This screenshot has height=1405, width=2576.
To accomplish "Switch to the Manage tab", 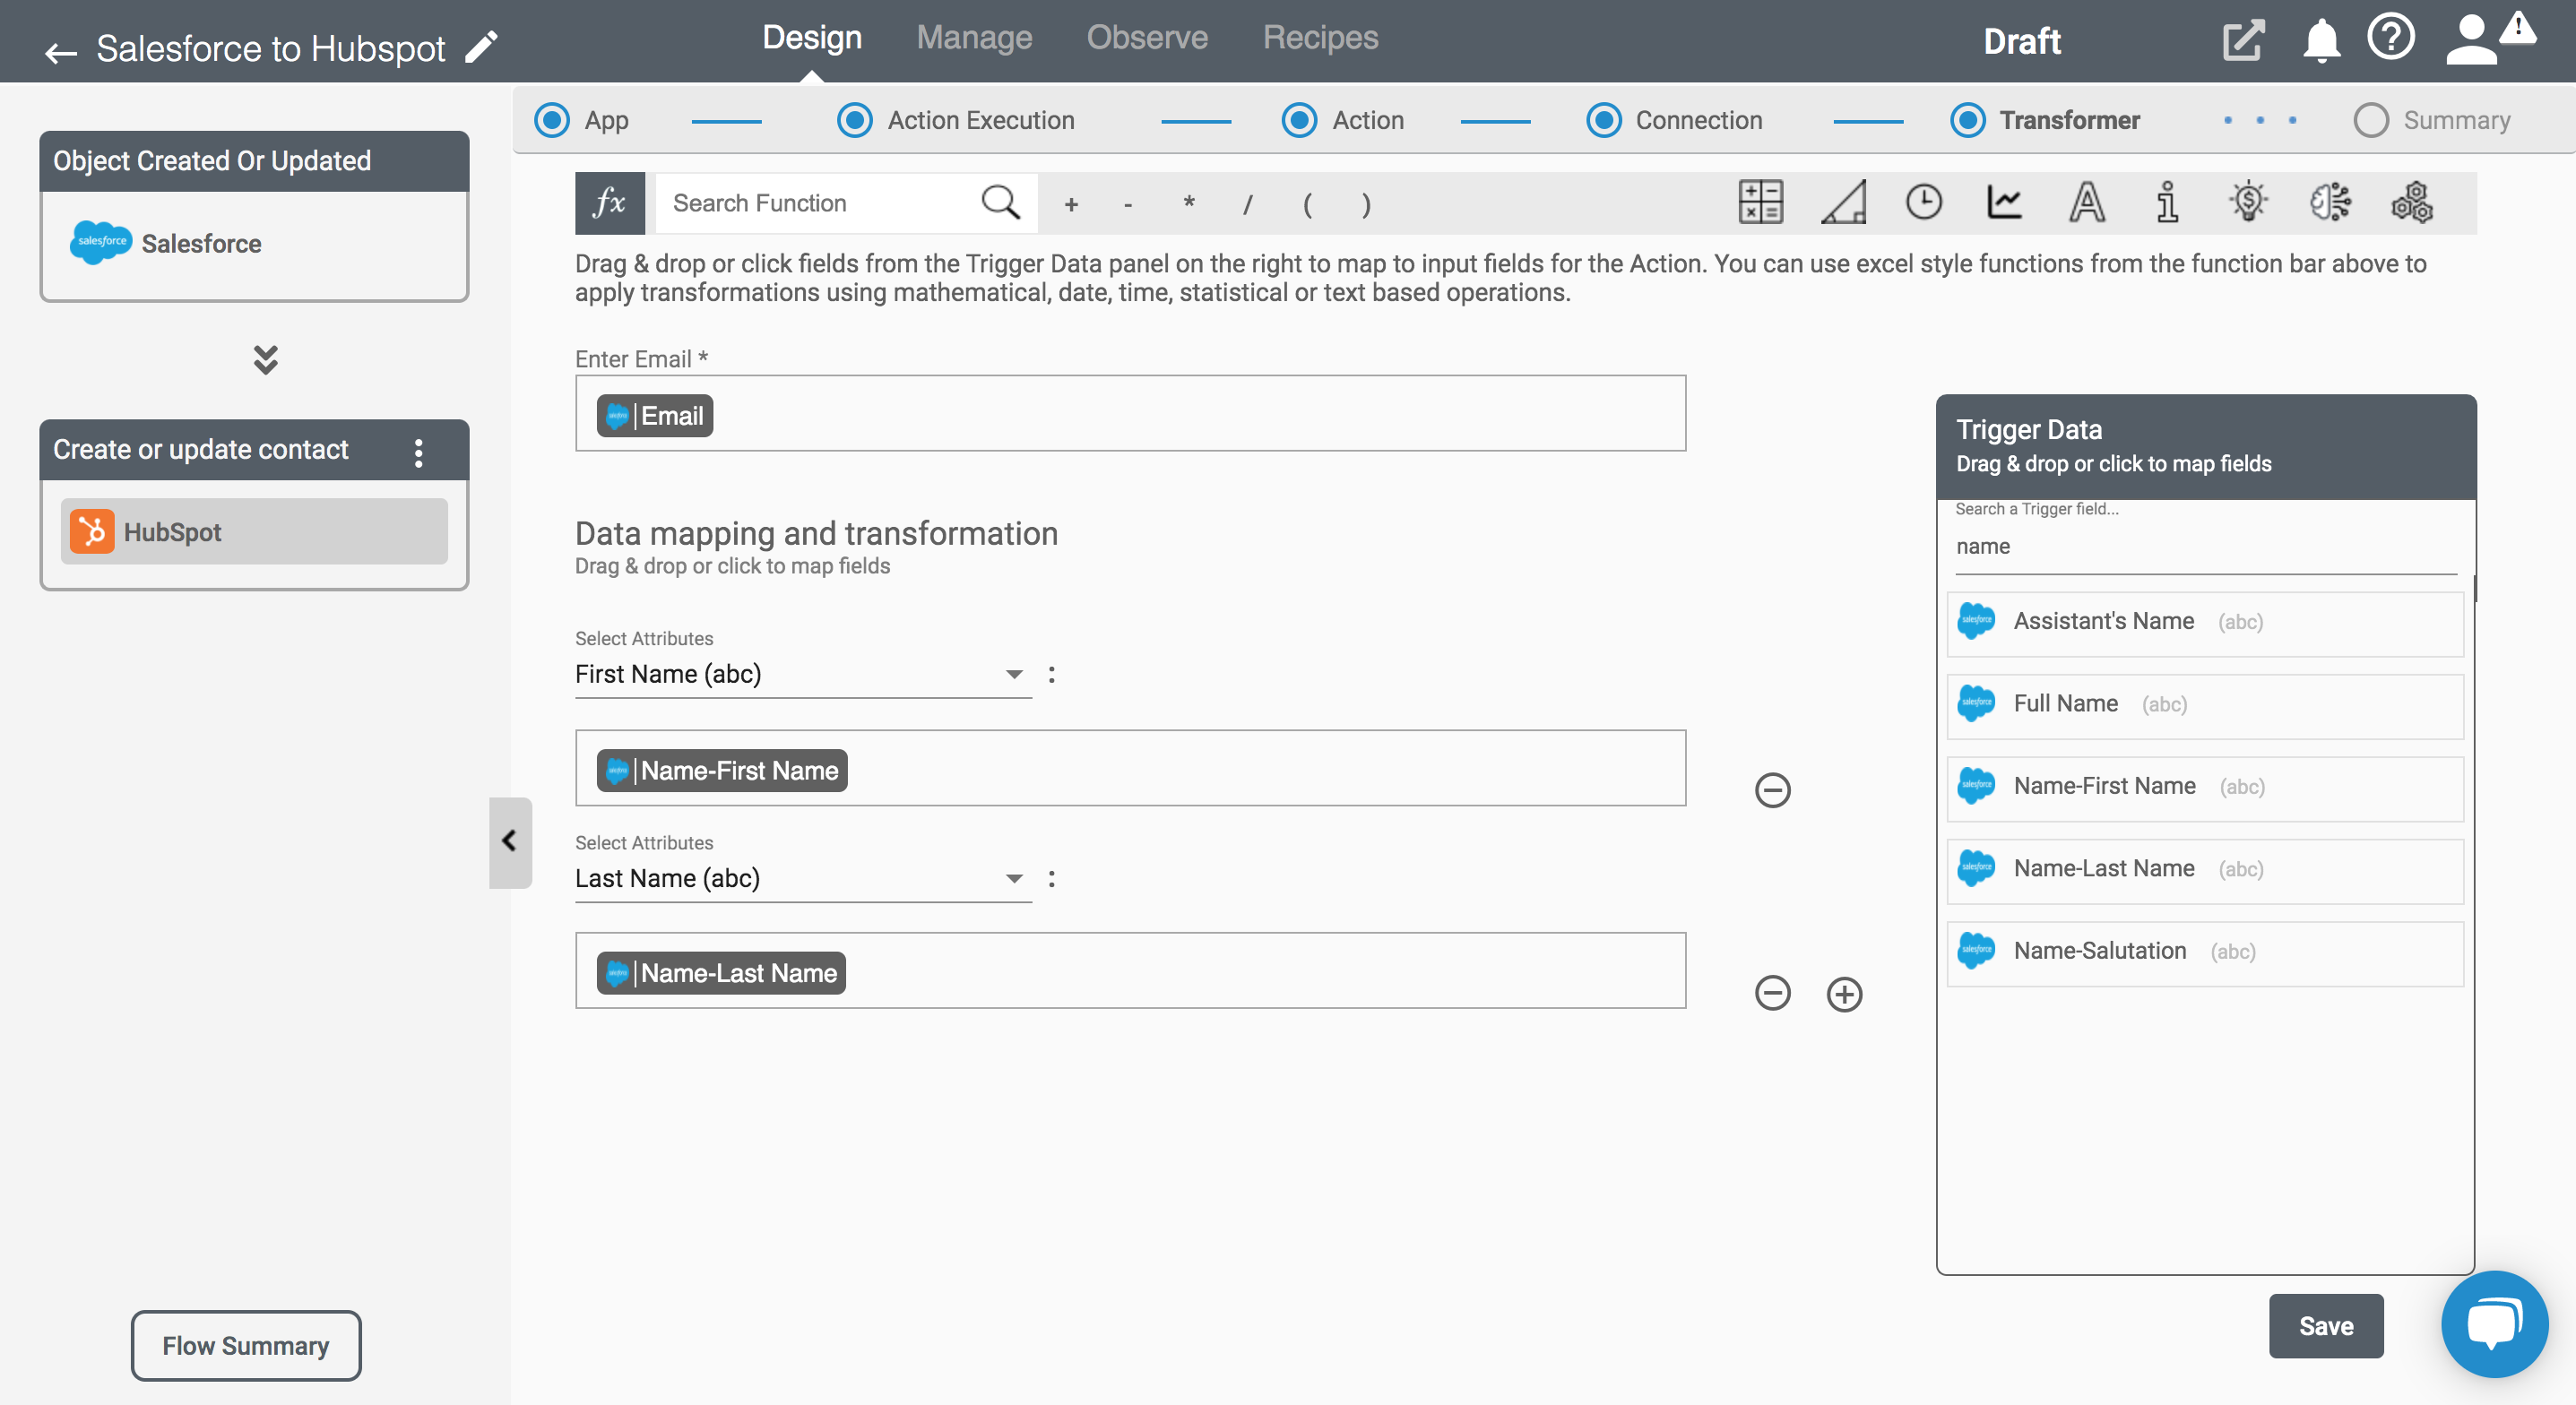I will (974, 38).
